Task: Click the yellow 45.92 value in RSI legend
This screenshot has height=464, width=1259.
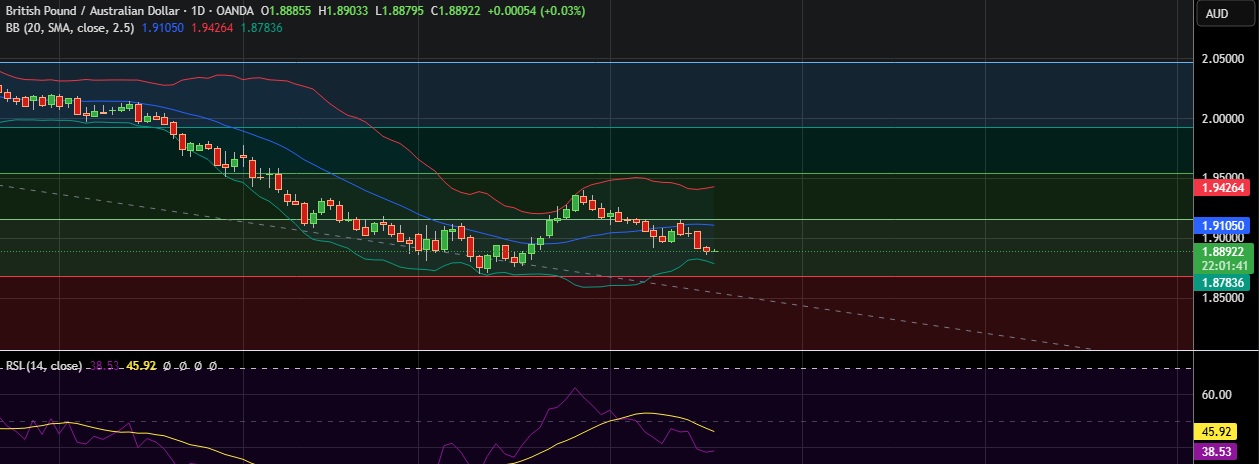Action: point(143,366)
